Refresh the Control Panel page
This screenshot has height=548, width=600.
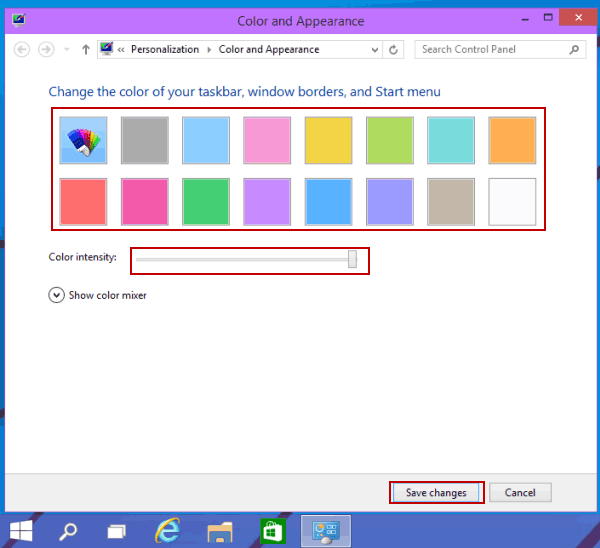393,50
